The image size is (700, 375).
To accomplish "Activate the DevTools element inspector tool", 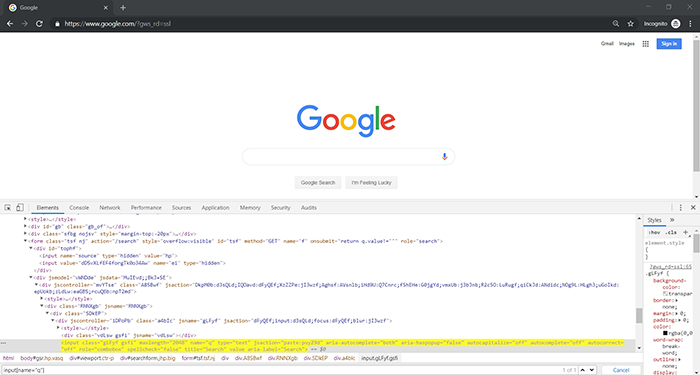I will [x=8, y=208].
